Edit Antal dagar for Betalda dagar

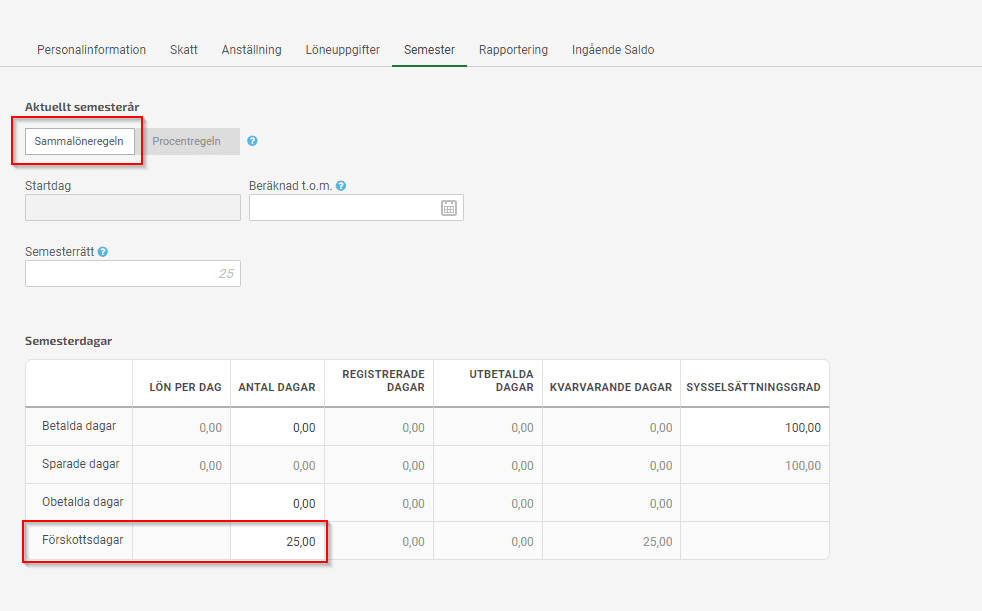click(x=277, y=427)
